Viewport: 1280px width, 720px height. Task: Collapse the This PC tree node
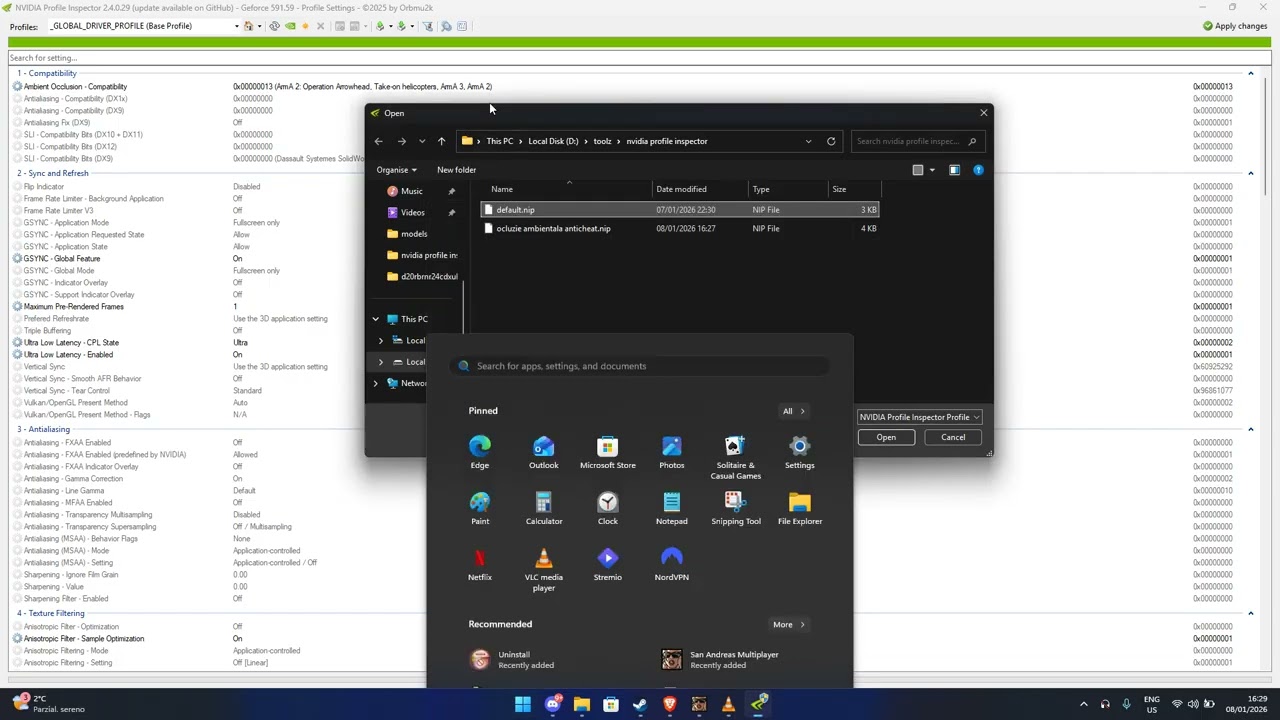[376, 319]
